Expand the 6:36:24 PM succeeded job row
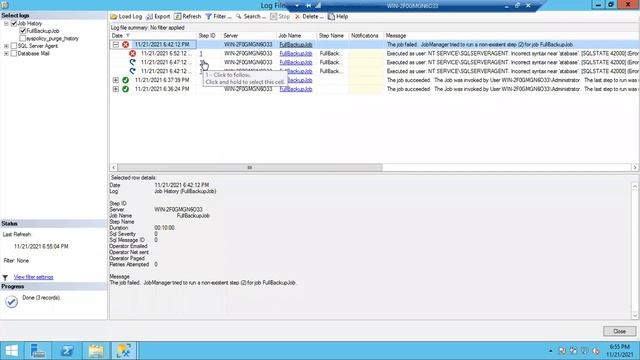 coord(116,89)
